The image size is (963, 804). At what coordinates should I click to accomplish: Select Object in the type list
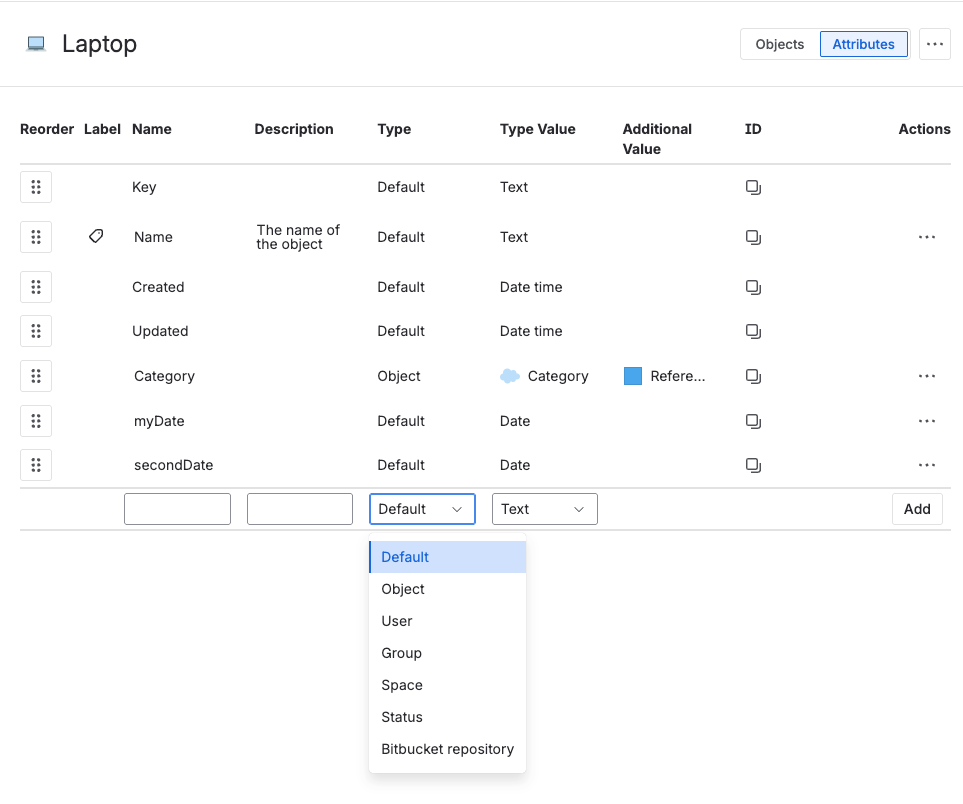point(448,589)
